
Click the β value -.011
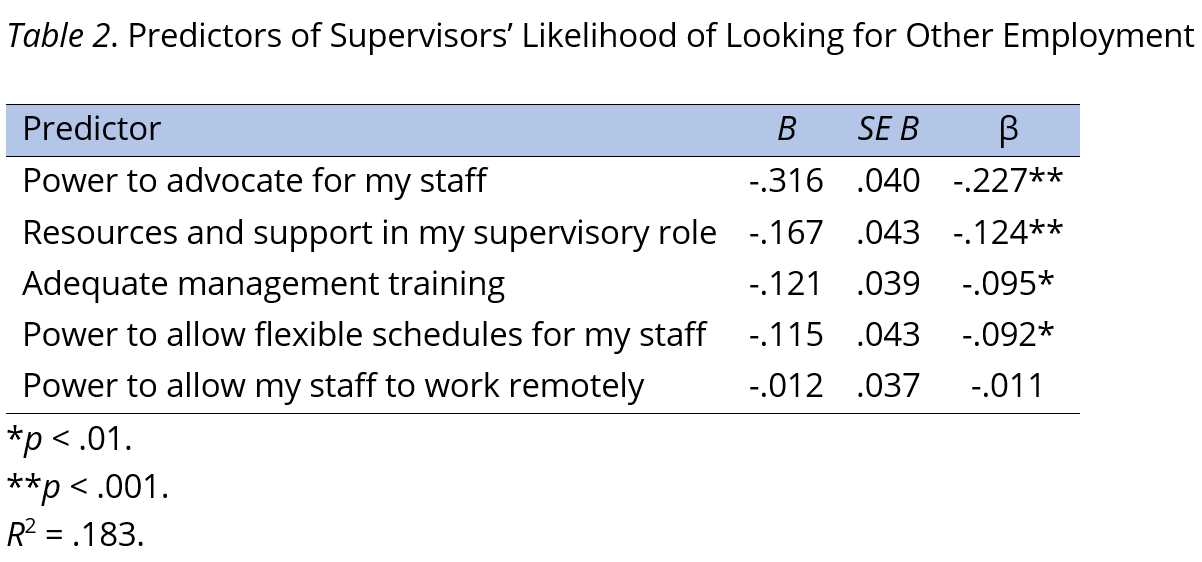[x=1008, y=386]
